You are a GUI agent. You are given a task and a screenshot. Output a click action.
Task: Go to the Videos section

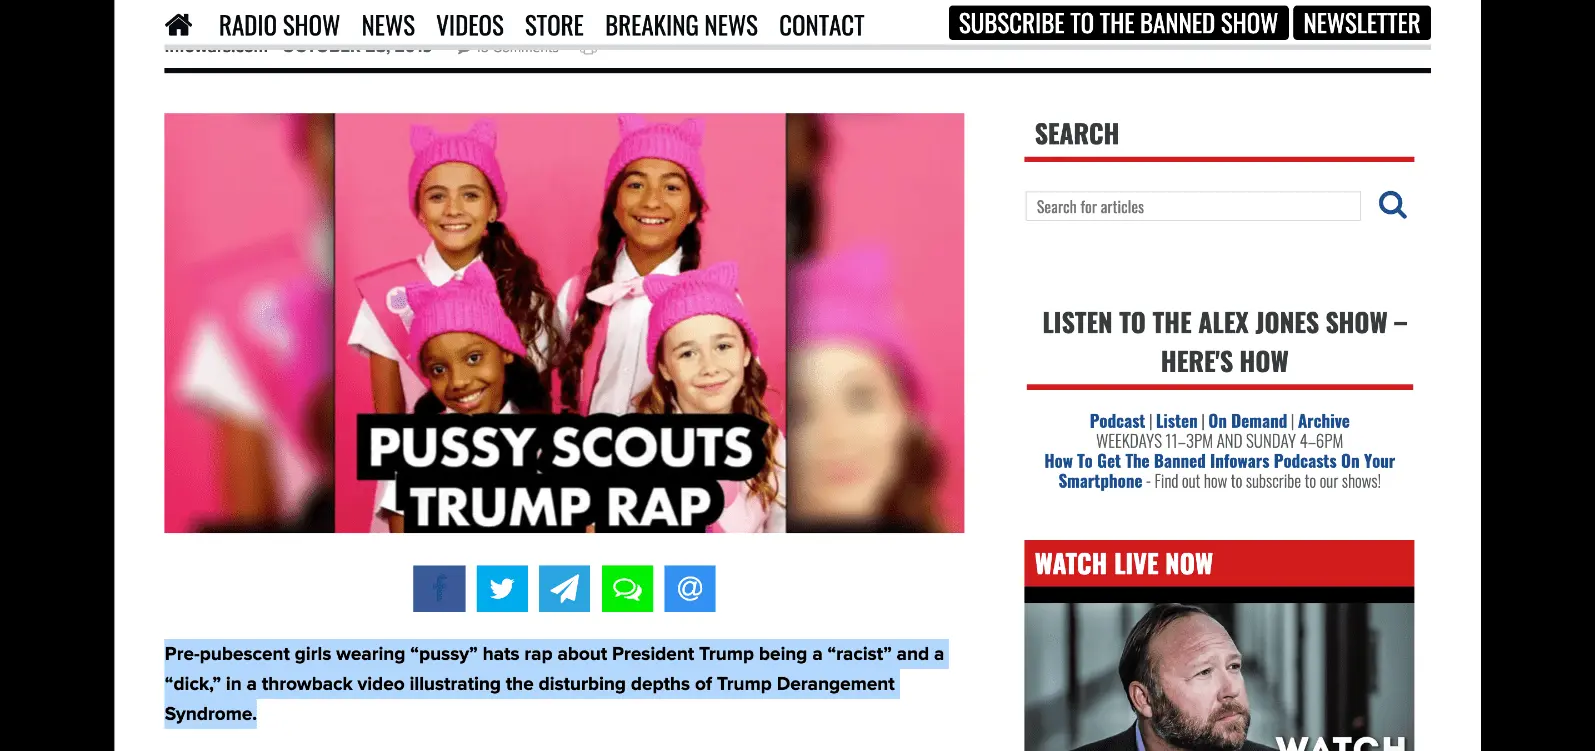[x=470, y=26]
